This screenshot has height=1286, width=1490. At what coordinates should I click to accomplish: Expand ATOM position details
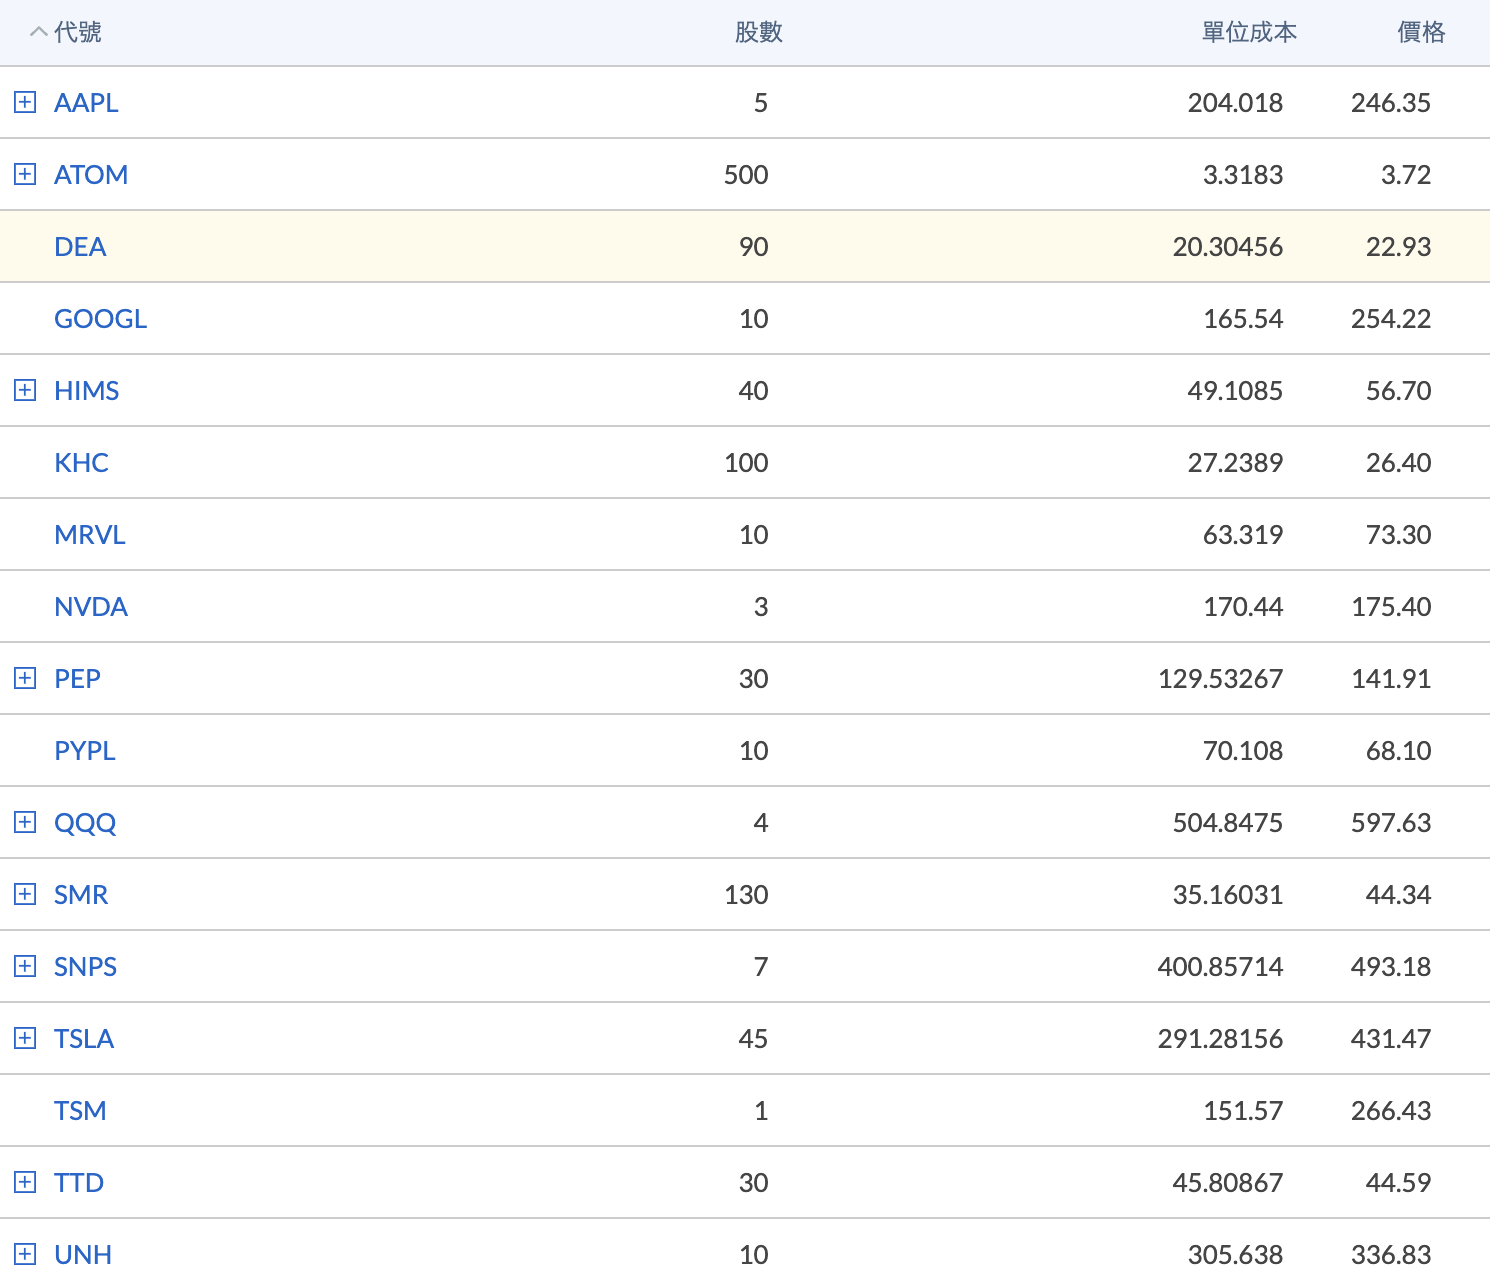pyautogui.click(x=25, y=174)
